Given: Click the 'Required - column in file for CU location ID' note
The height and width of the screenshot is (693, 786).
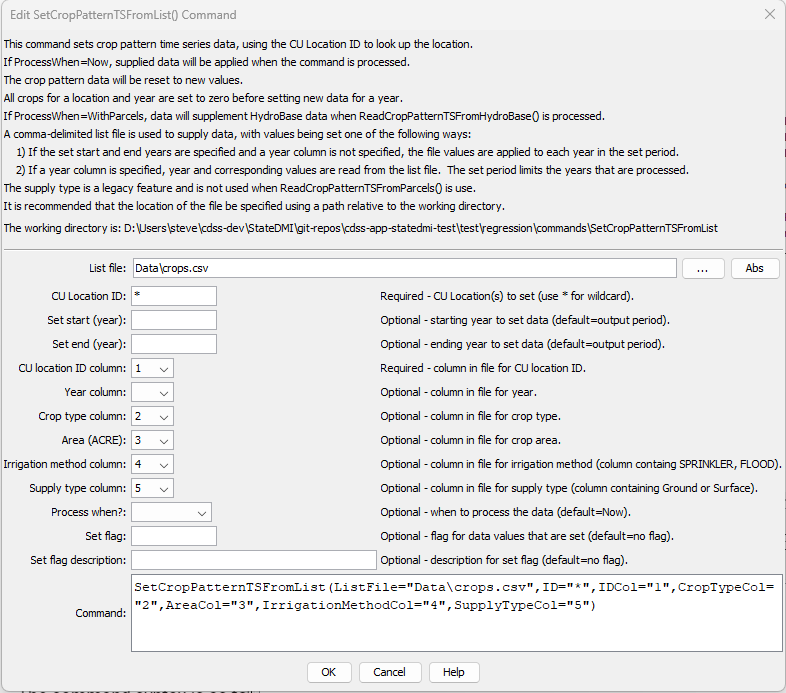Looking at the screenshot, I should [483, 369].
